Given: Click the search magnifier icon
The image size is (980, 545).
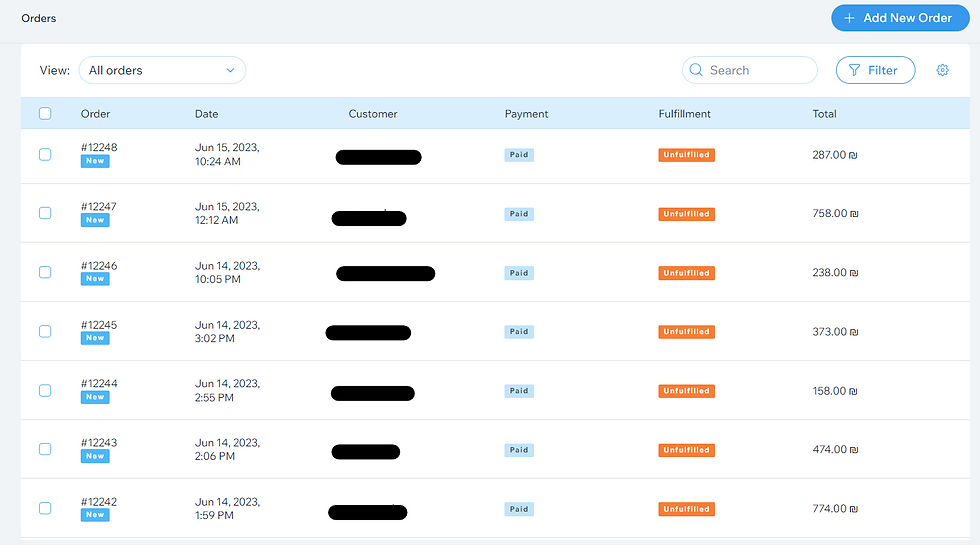Looking at the screenshot, I should pos(696,70).
